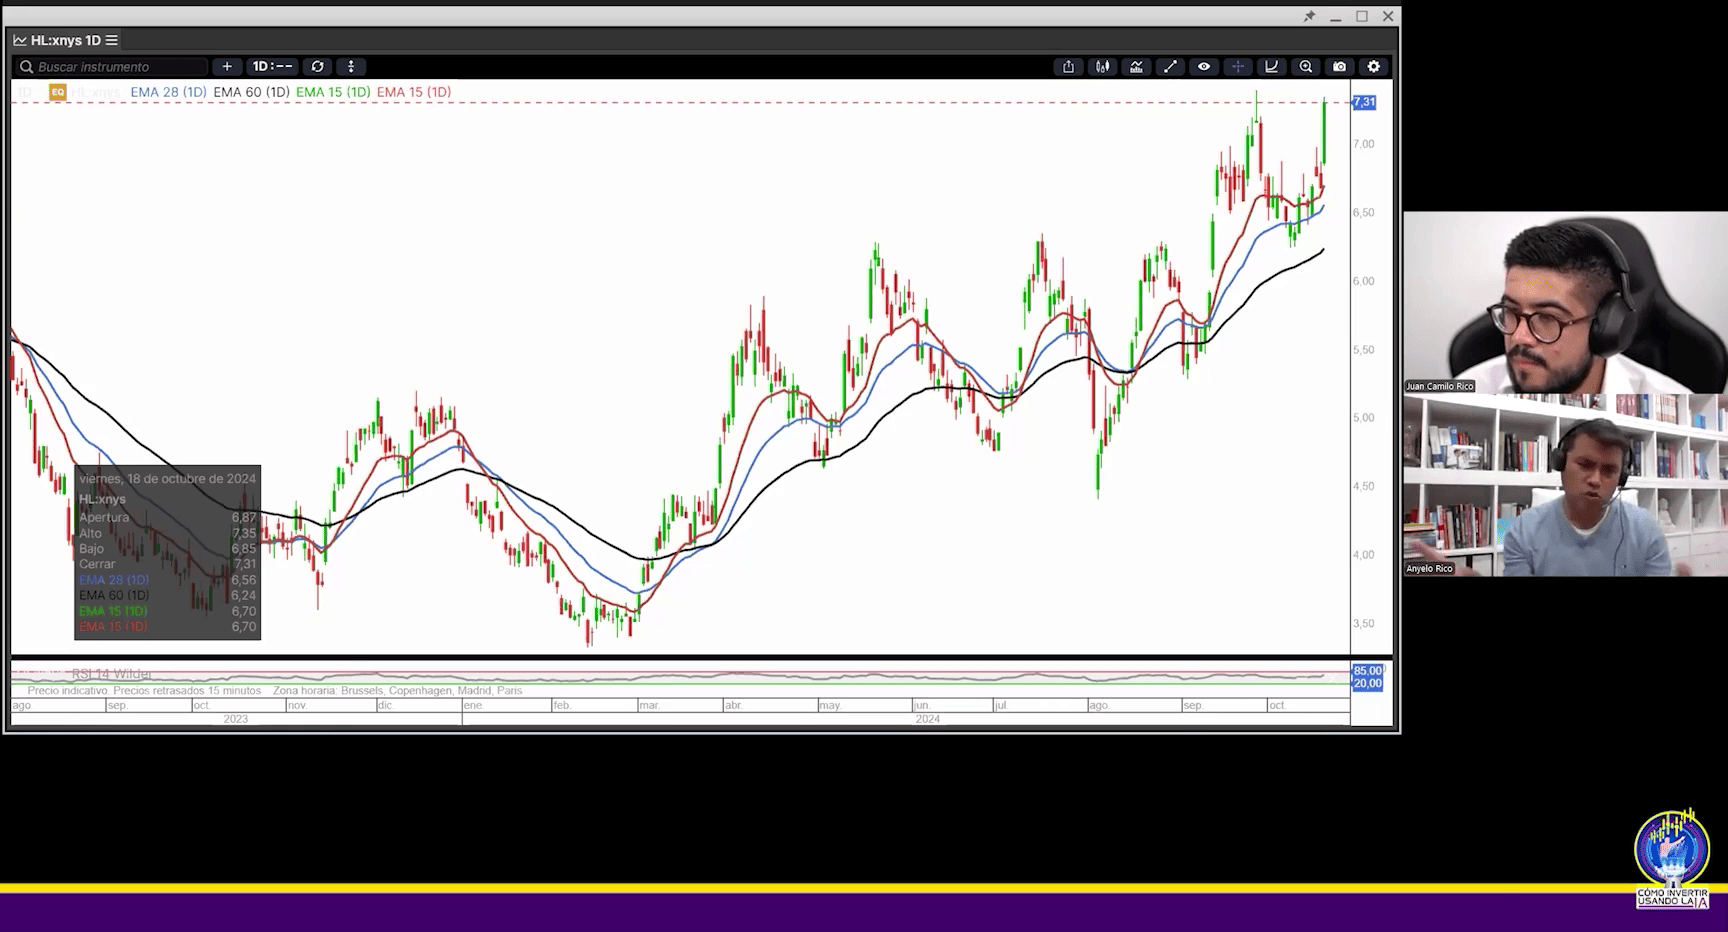Click the EMA 60 (1D) indicator label
This screenshot has height=932, width=1728.
coord(251,92)
